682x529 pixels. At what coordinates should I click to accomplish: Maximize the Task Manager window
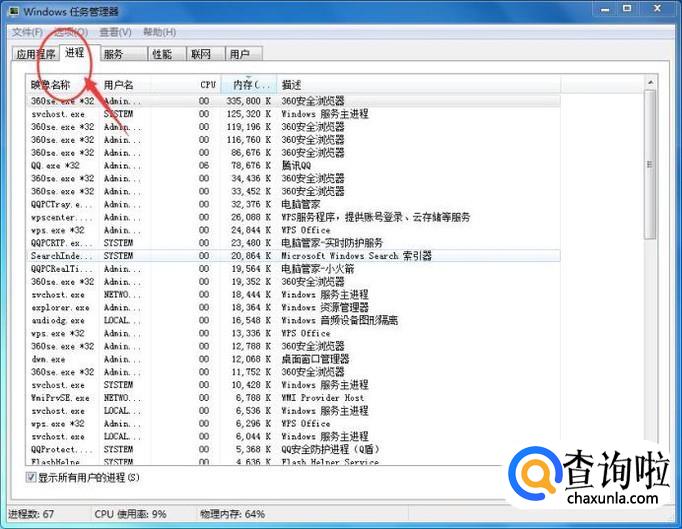[627, 9]
